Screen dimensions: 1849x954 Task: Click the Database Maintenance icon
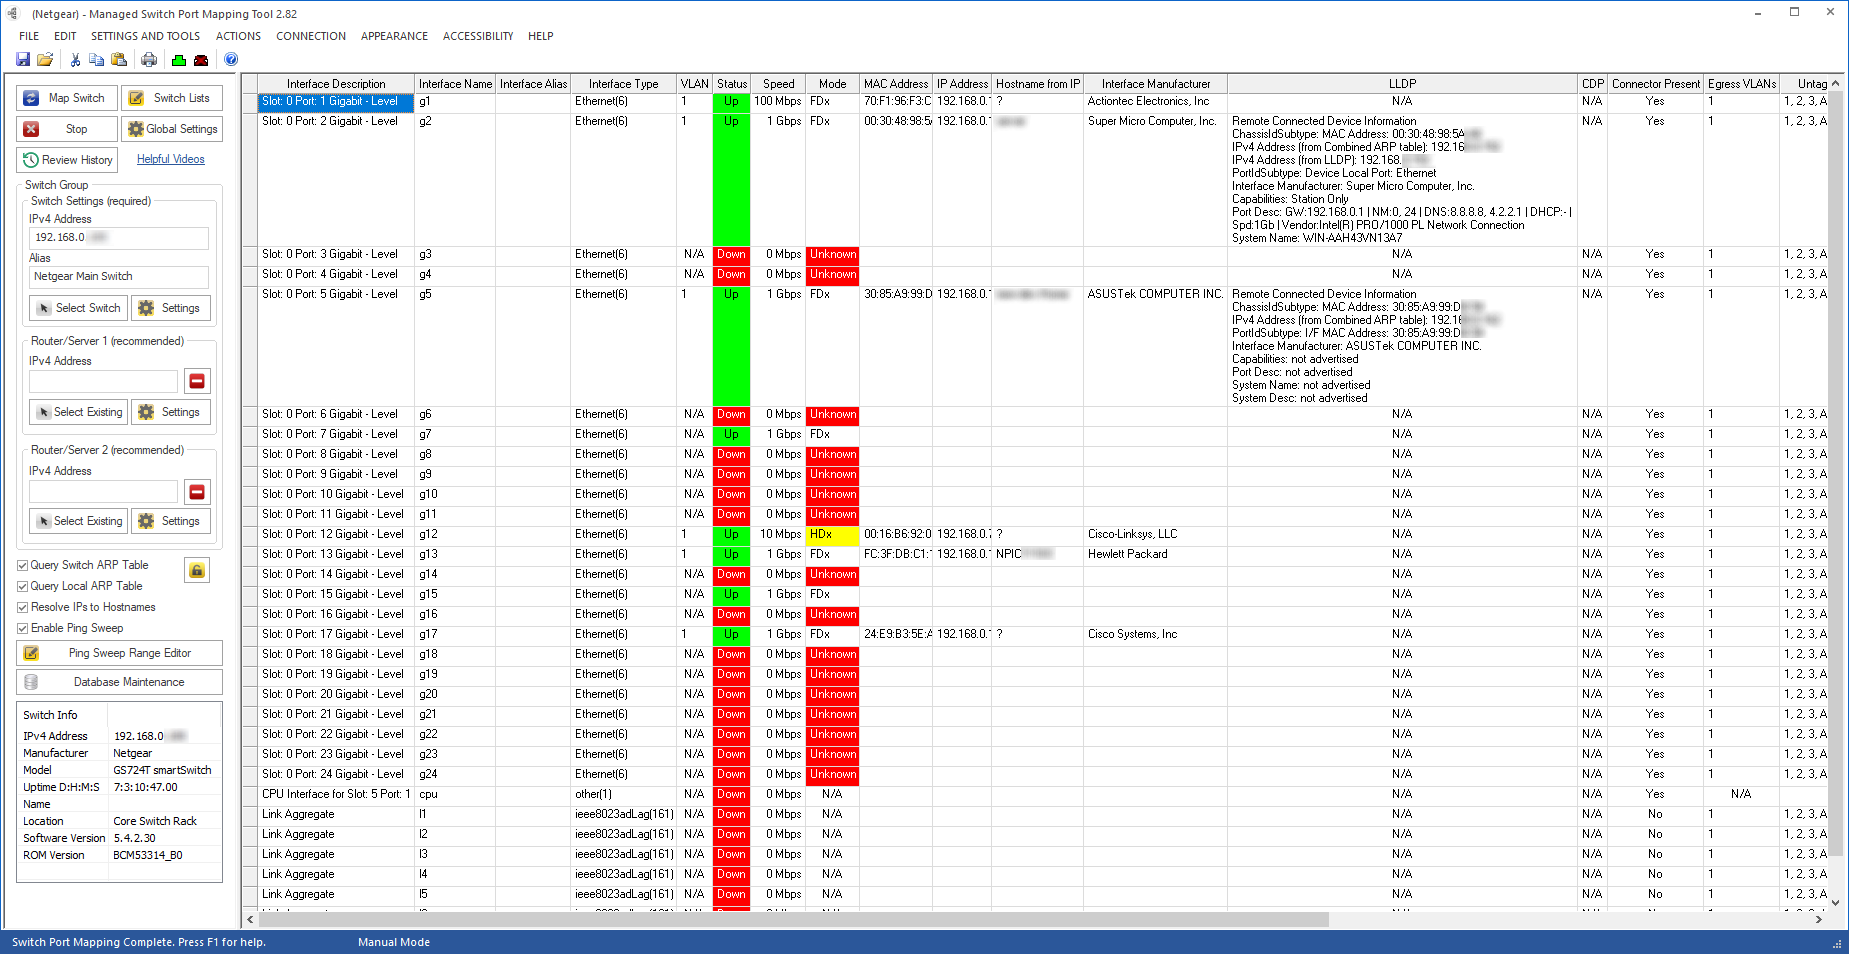(33, 682)
